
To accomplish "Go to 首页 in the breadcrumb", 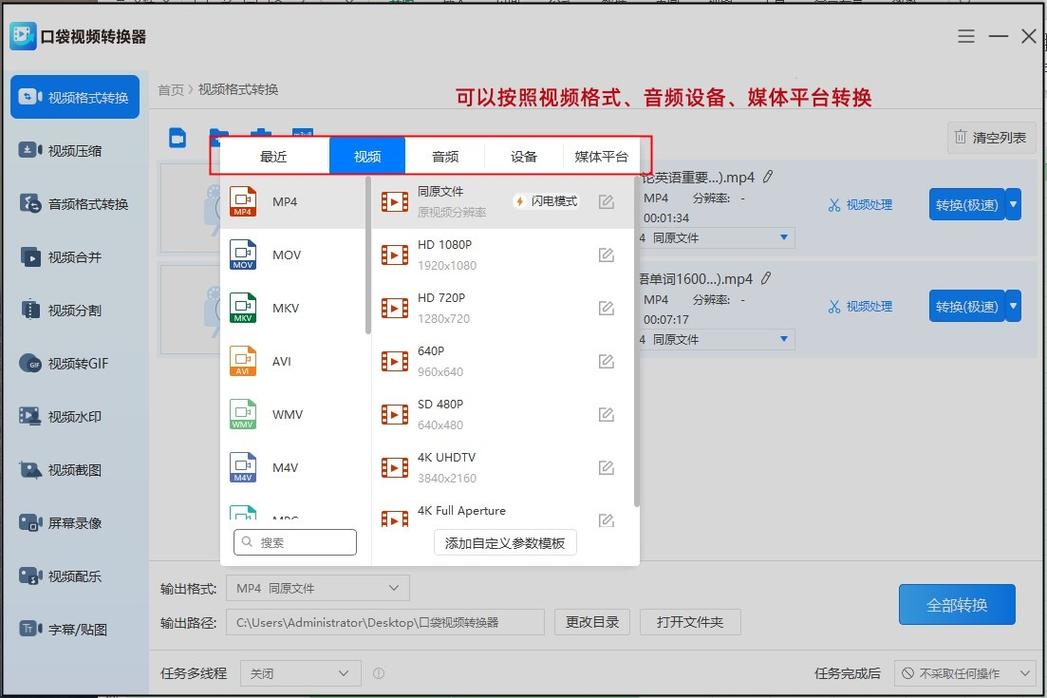I will pos(170,90).
